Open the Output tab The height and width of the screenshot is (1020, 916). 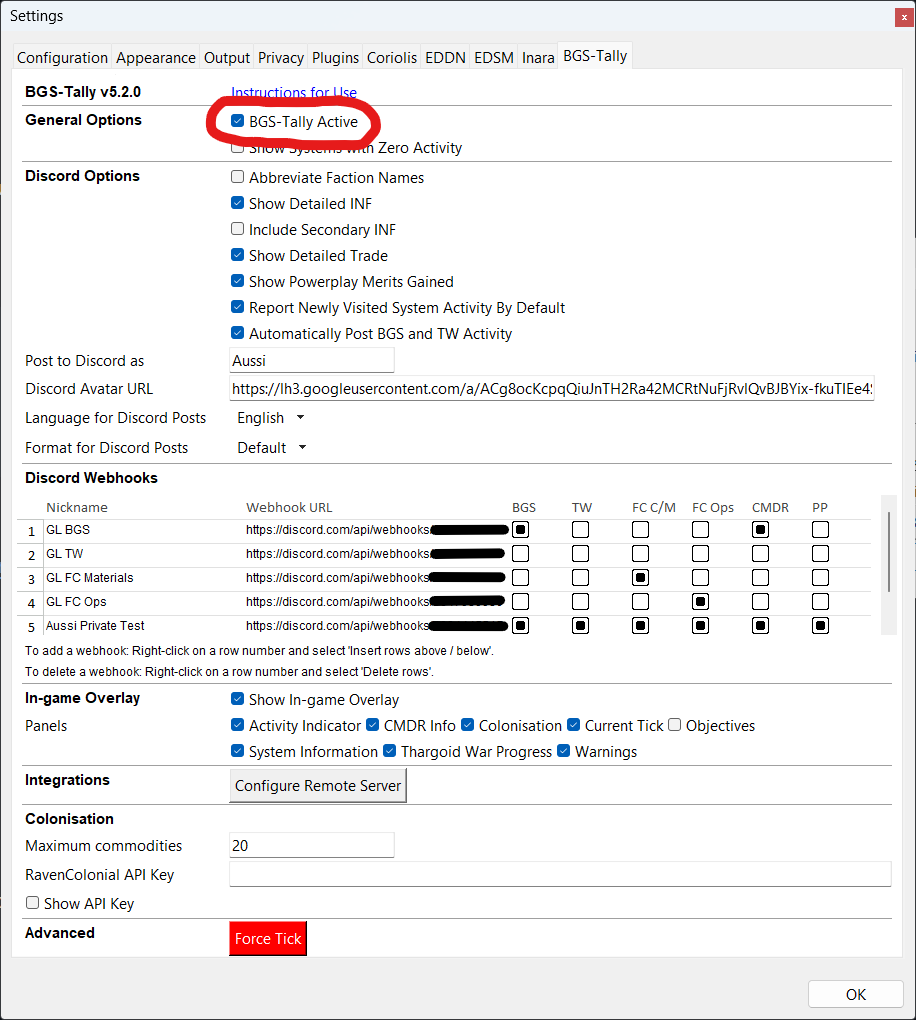(226, 58)
